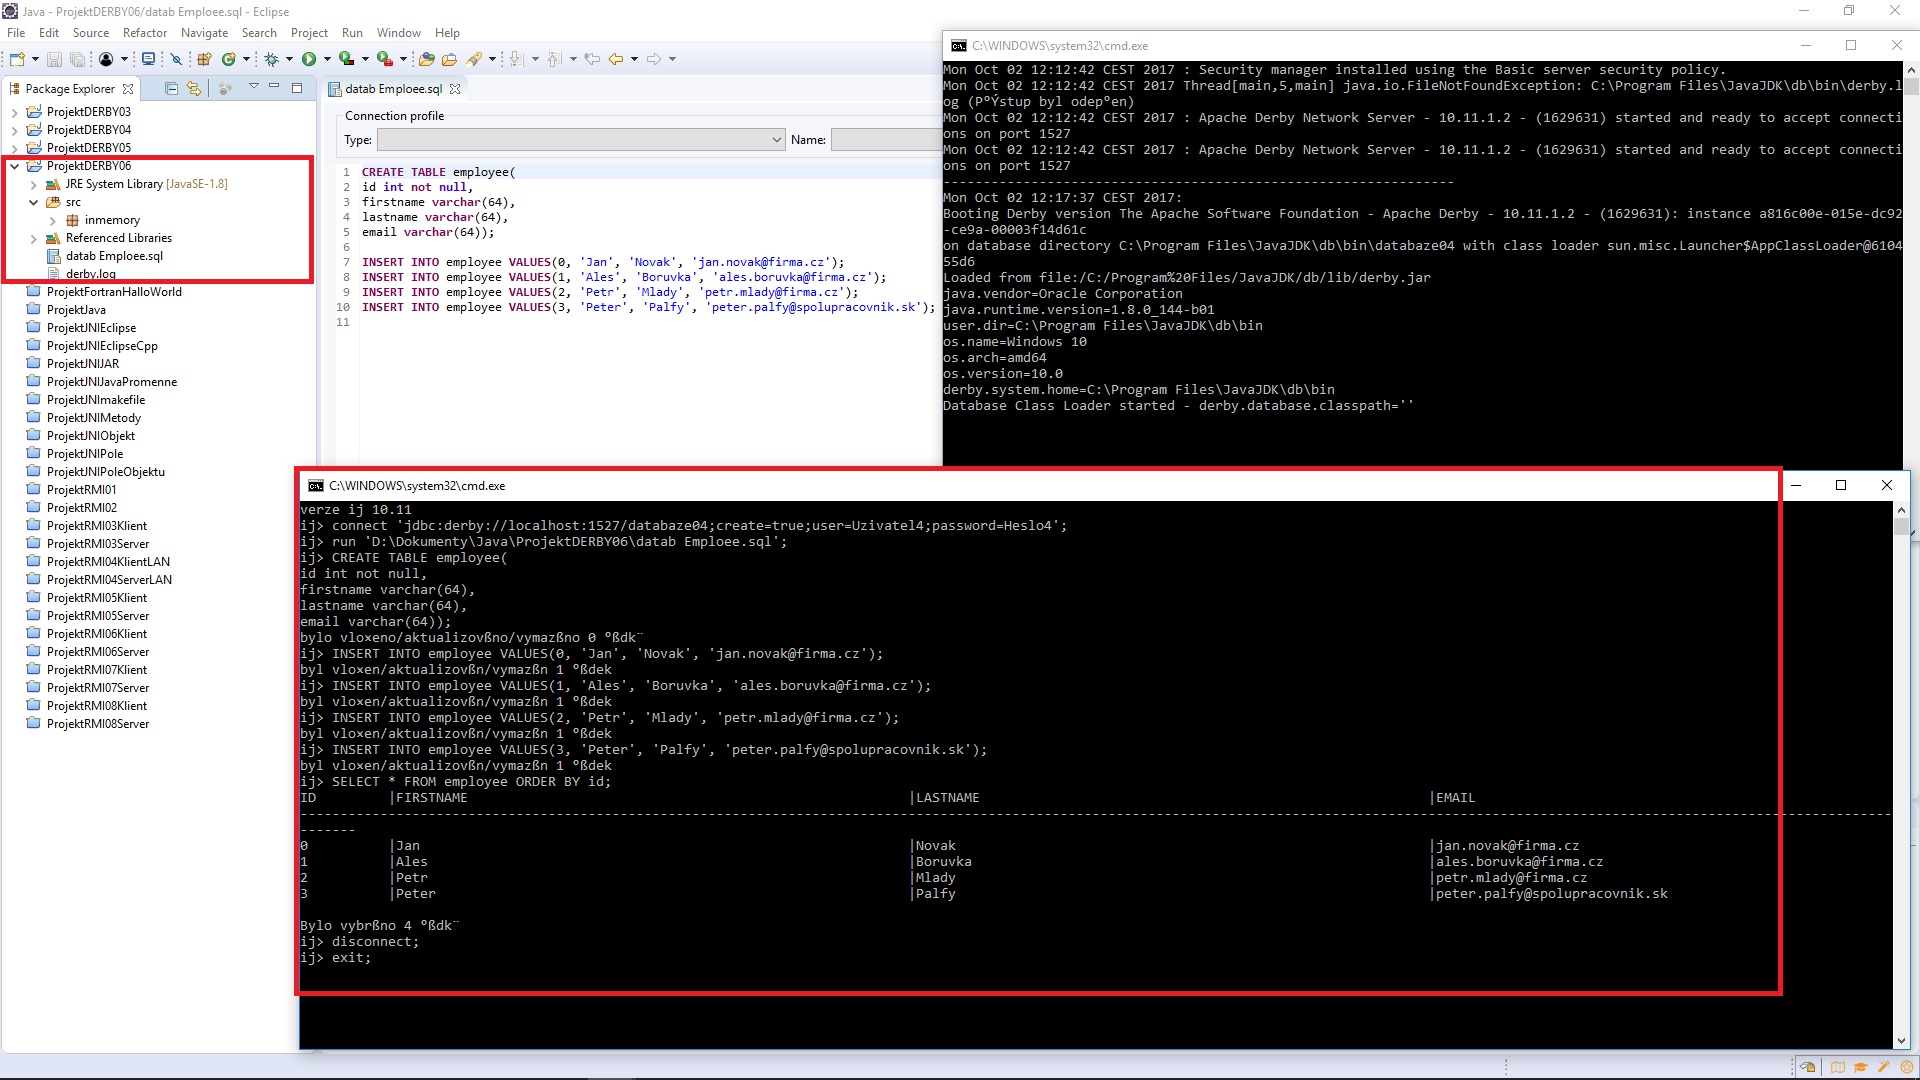Image resolution: width=1920 pixels, height=1080 pixels.
Task: Open the Run menu in Eclipse
Action: tap(349, 32)
